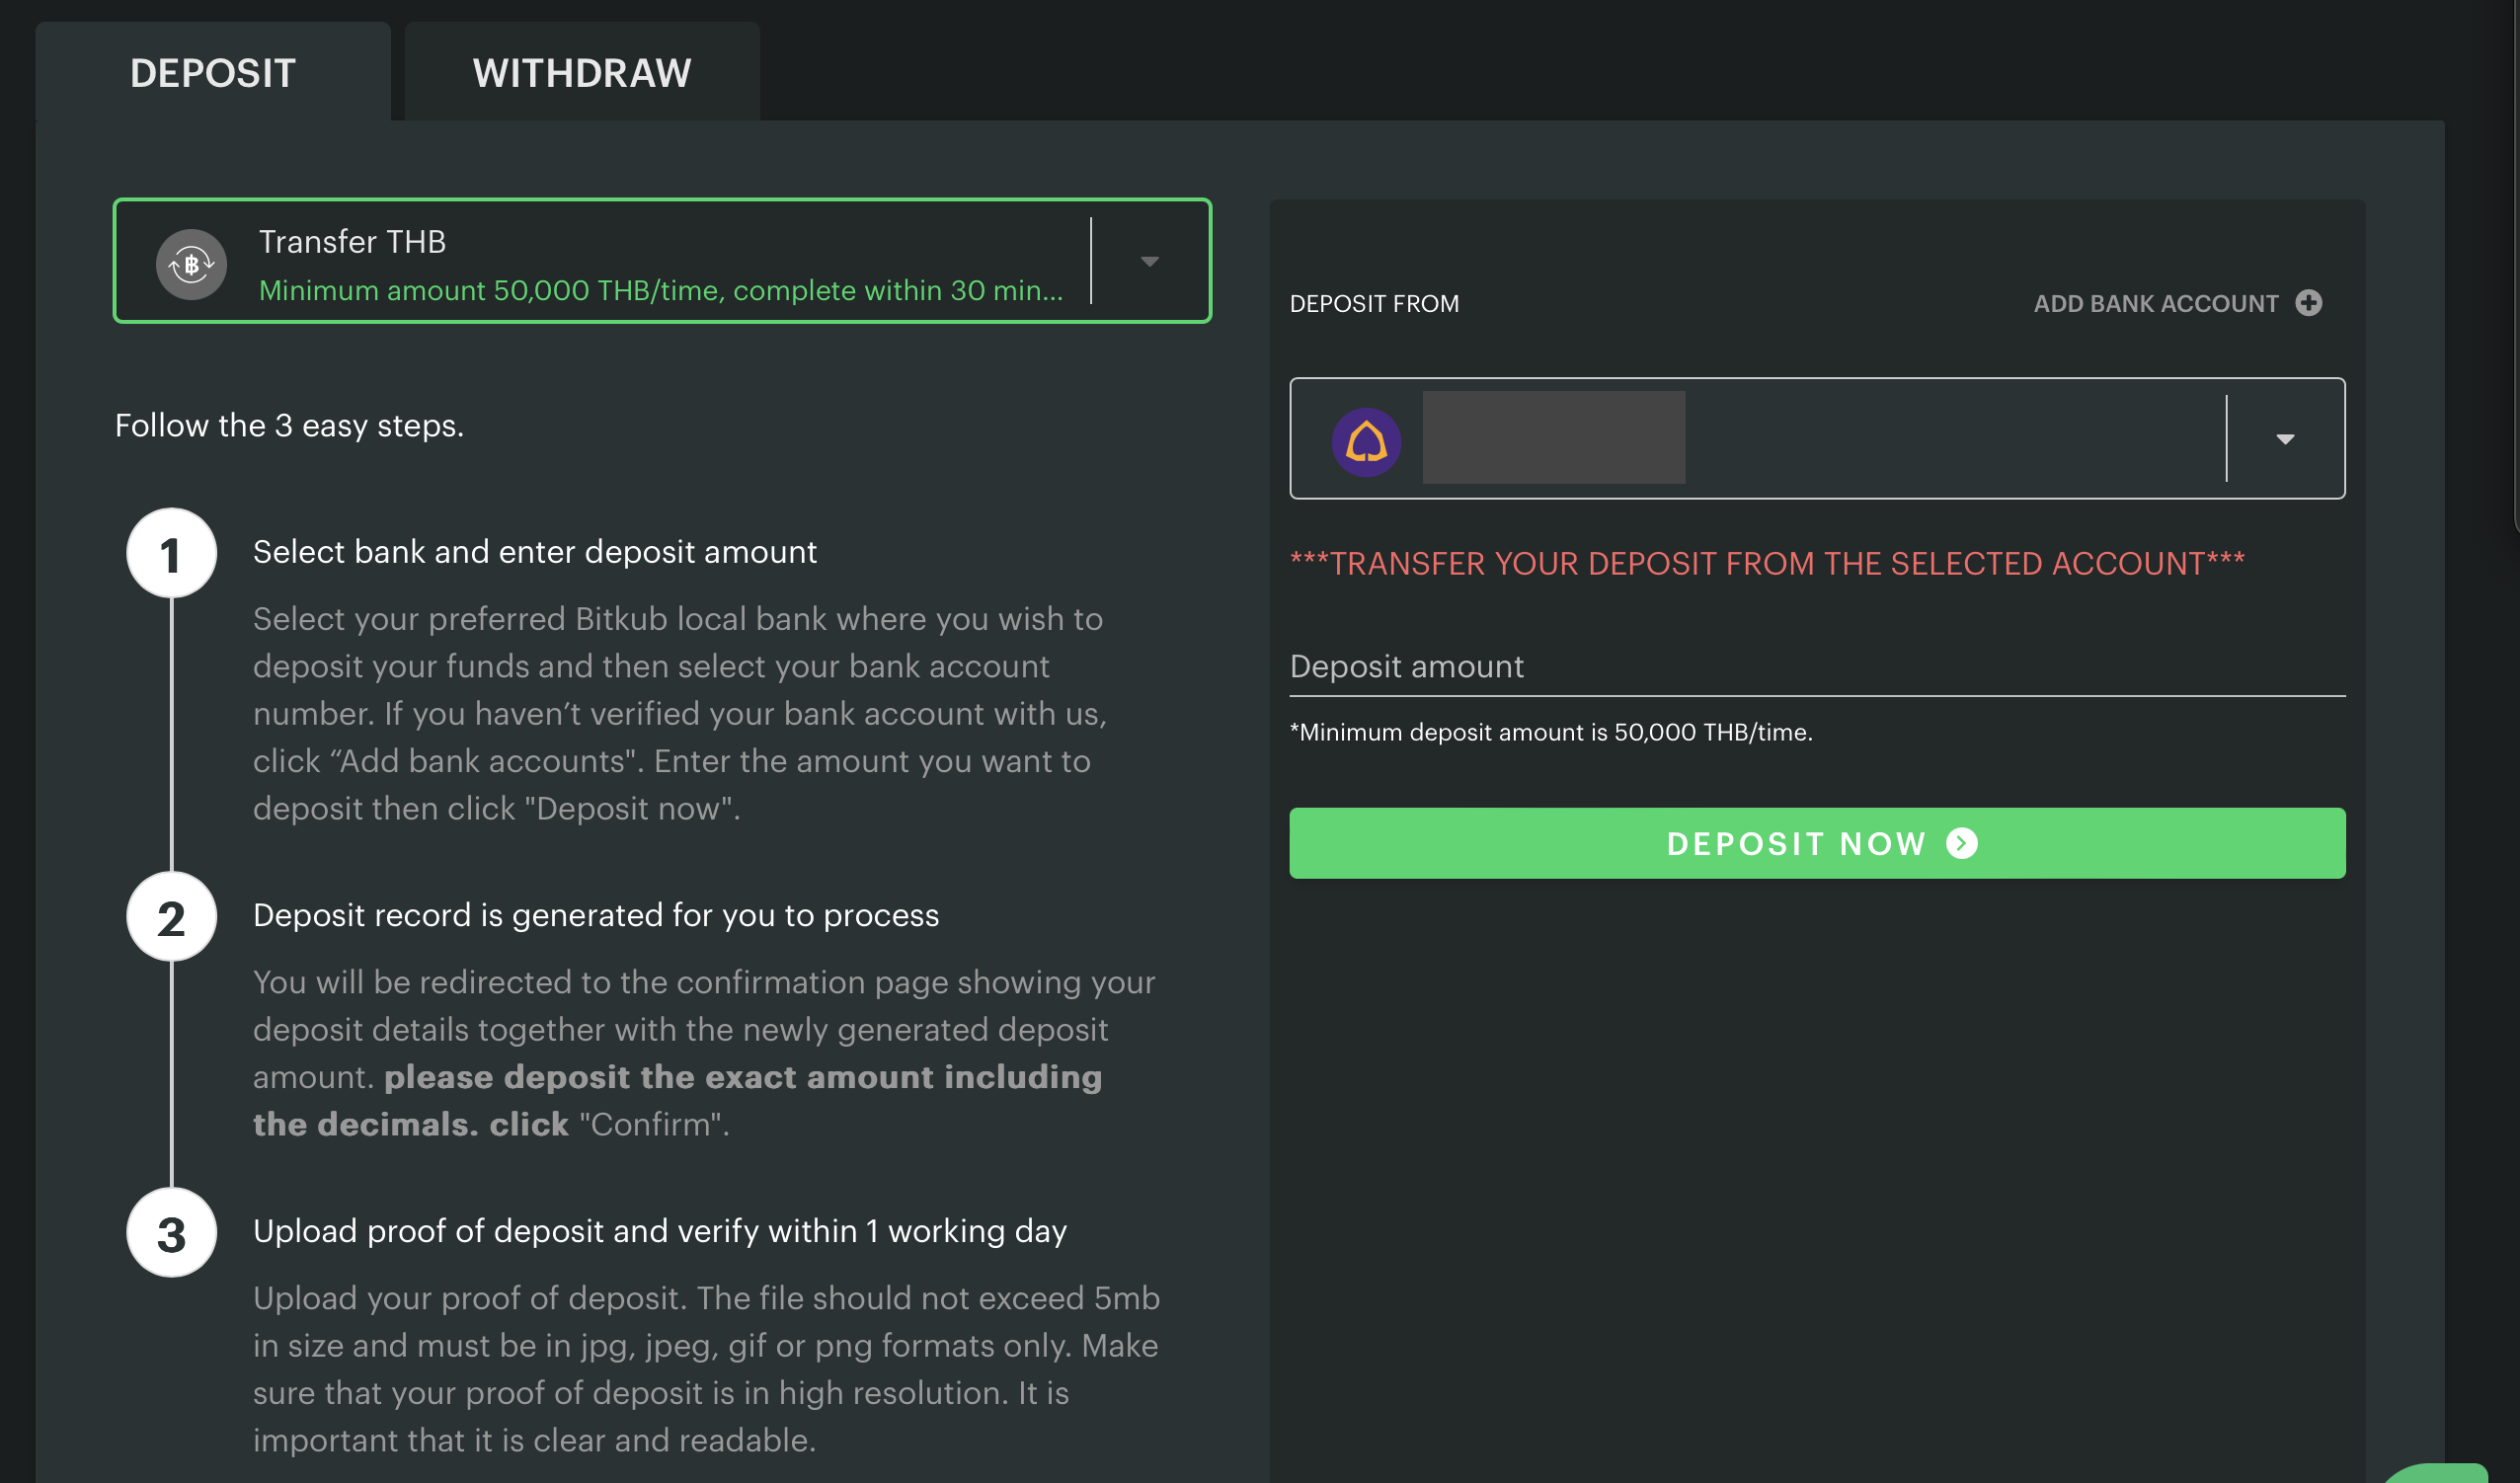The height and width of the screenshot is (1483, 2520).
Task: Click into the Deposit amount input field
Action: tap(1816, 667)
